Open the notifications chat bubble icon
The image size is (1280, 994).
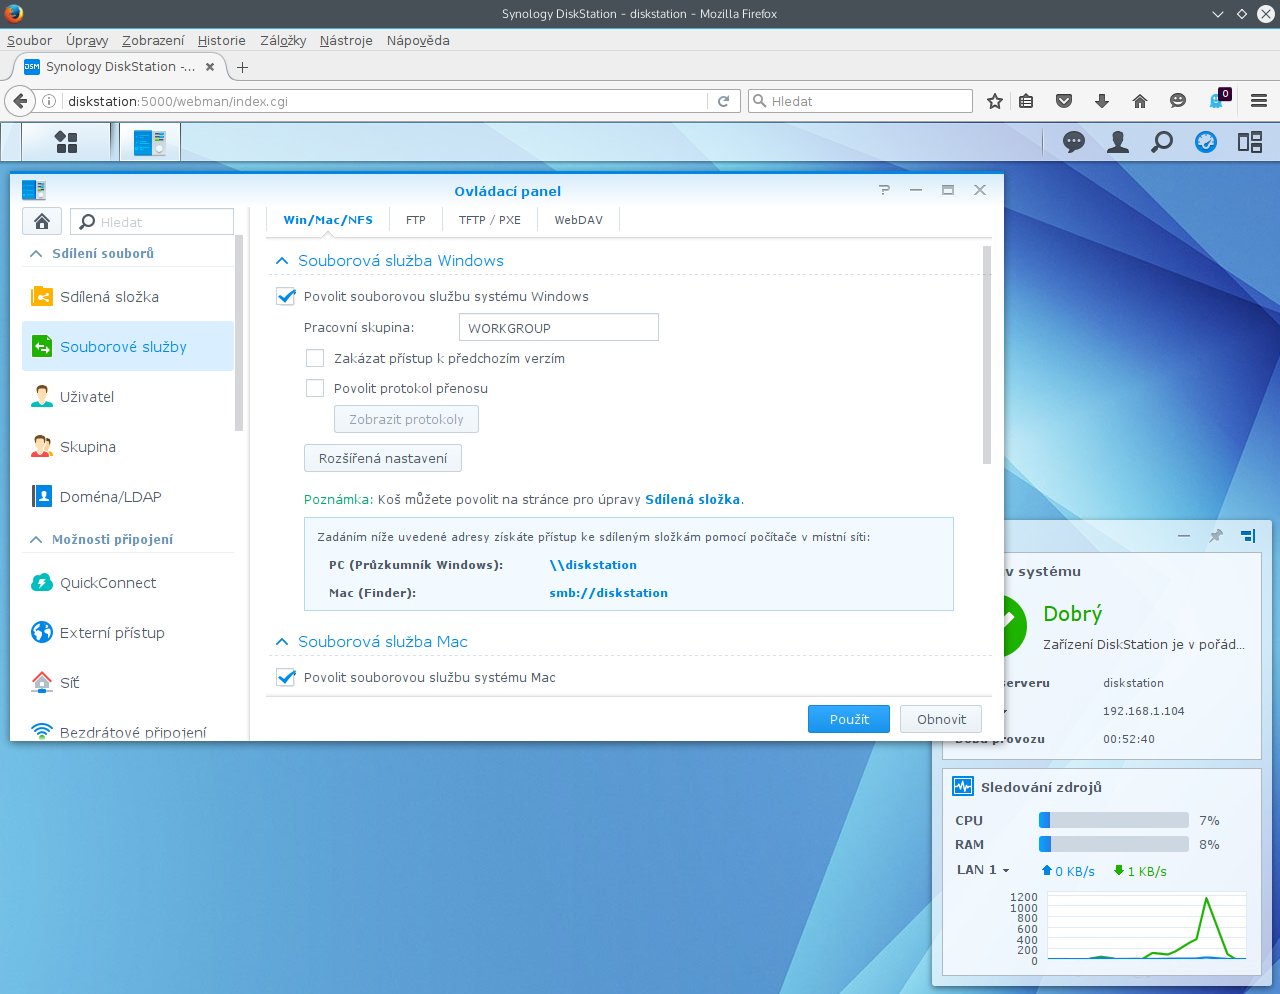pos(1074,142)
